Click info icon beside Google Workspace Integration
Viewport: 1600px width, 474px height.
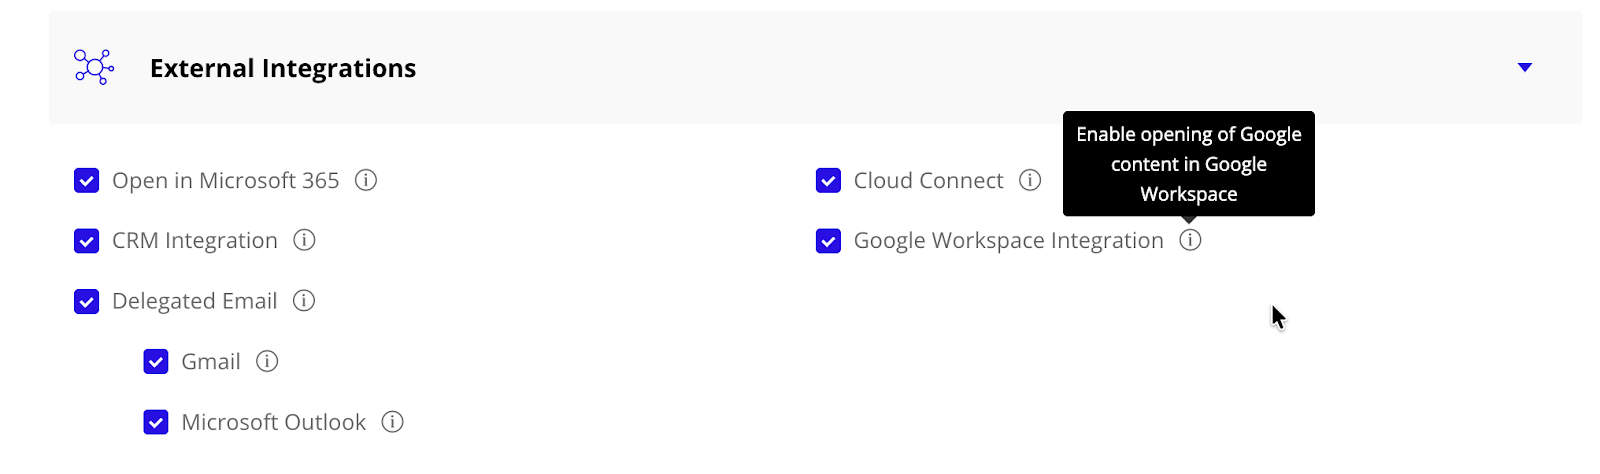(1190, 241)
